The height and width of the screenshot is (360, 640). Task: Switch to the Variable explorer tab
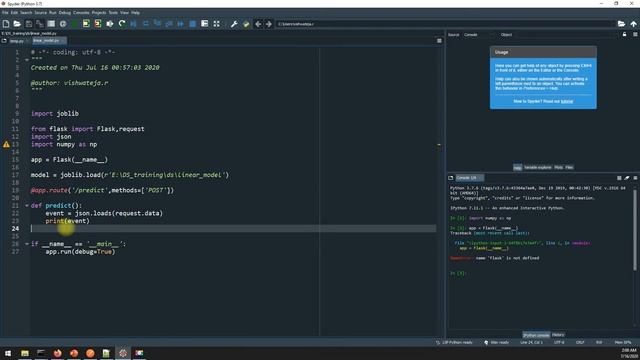[537, 167]
